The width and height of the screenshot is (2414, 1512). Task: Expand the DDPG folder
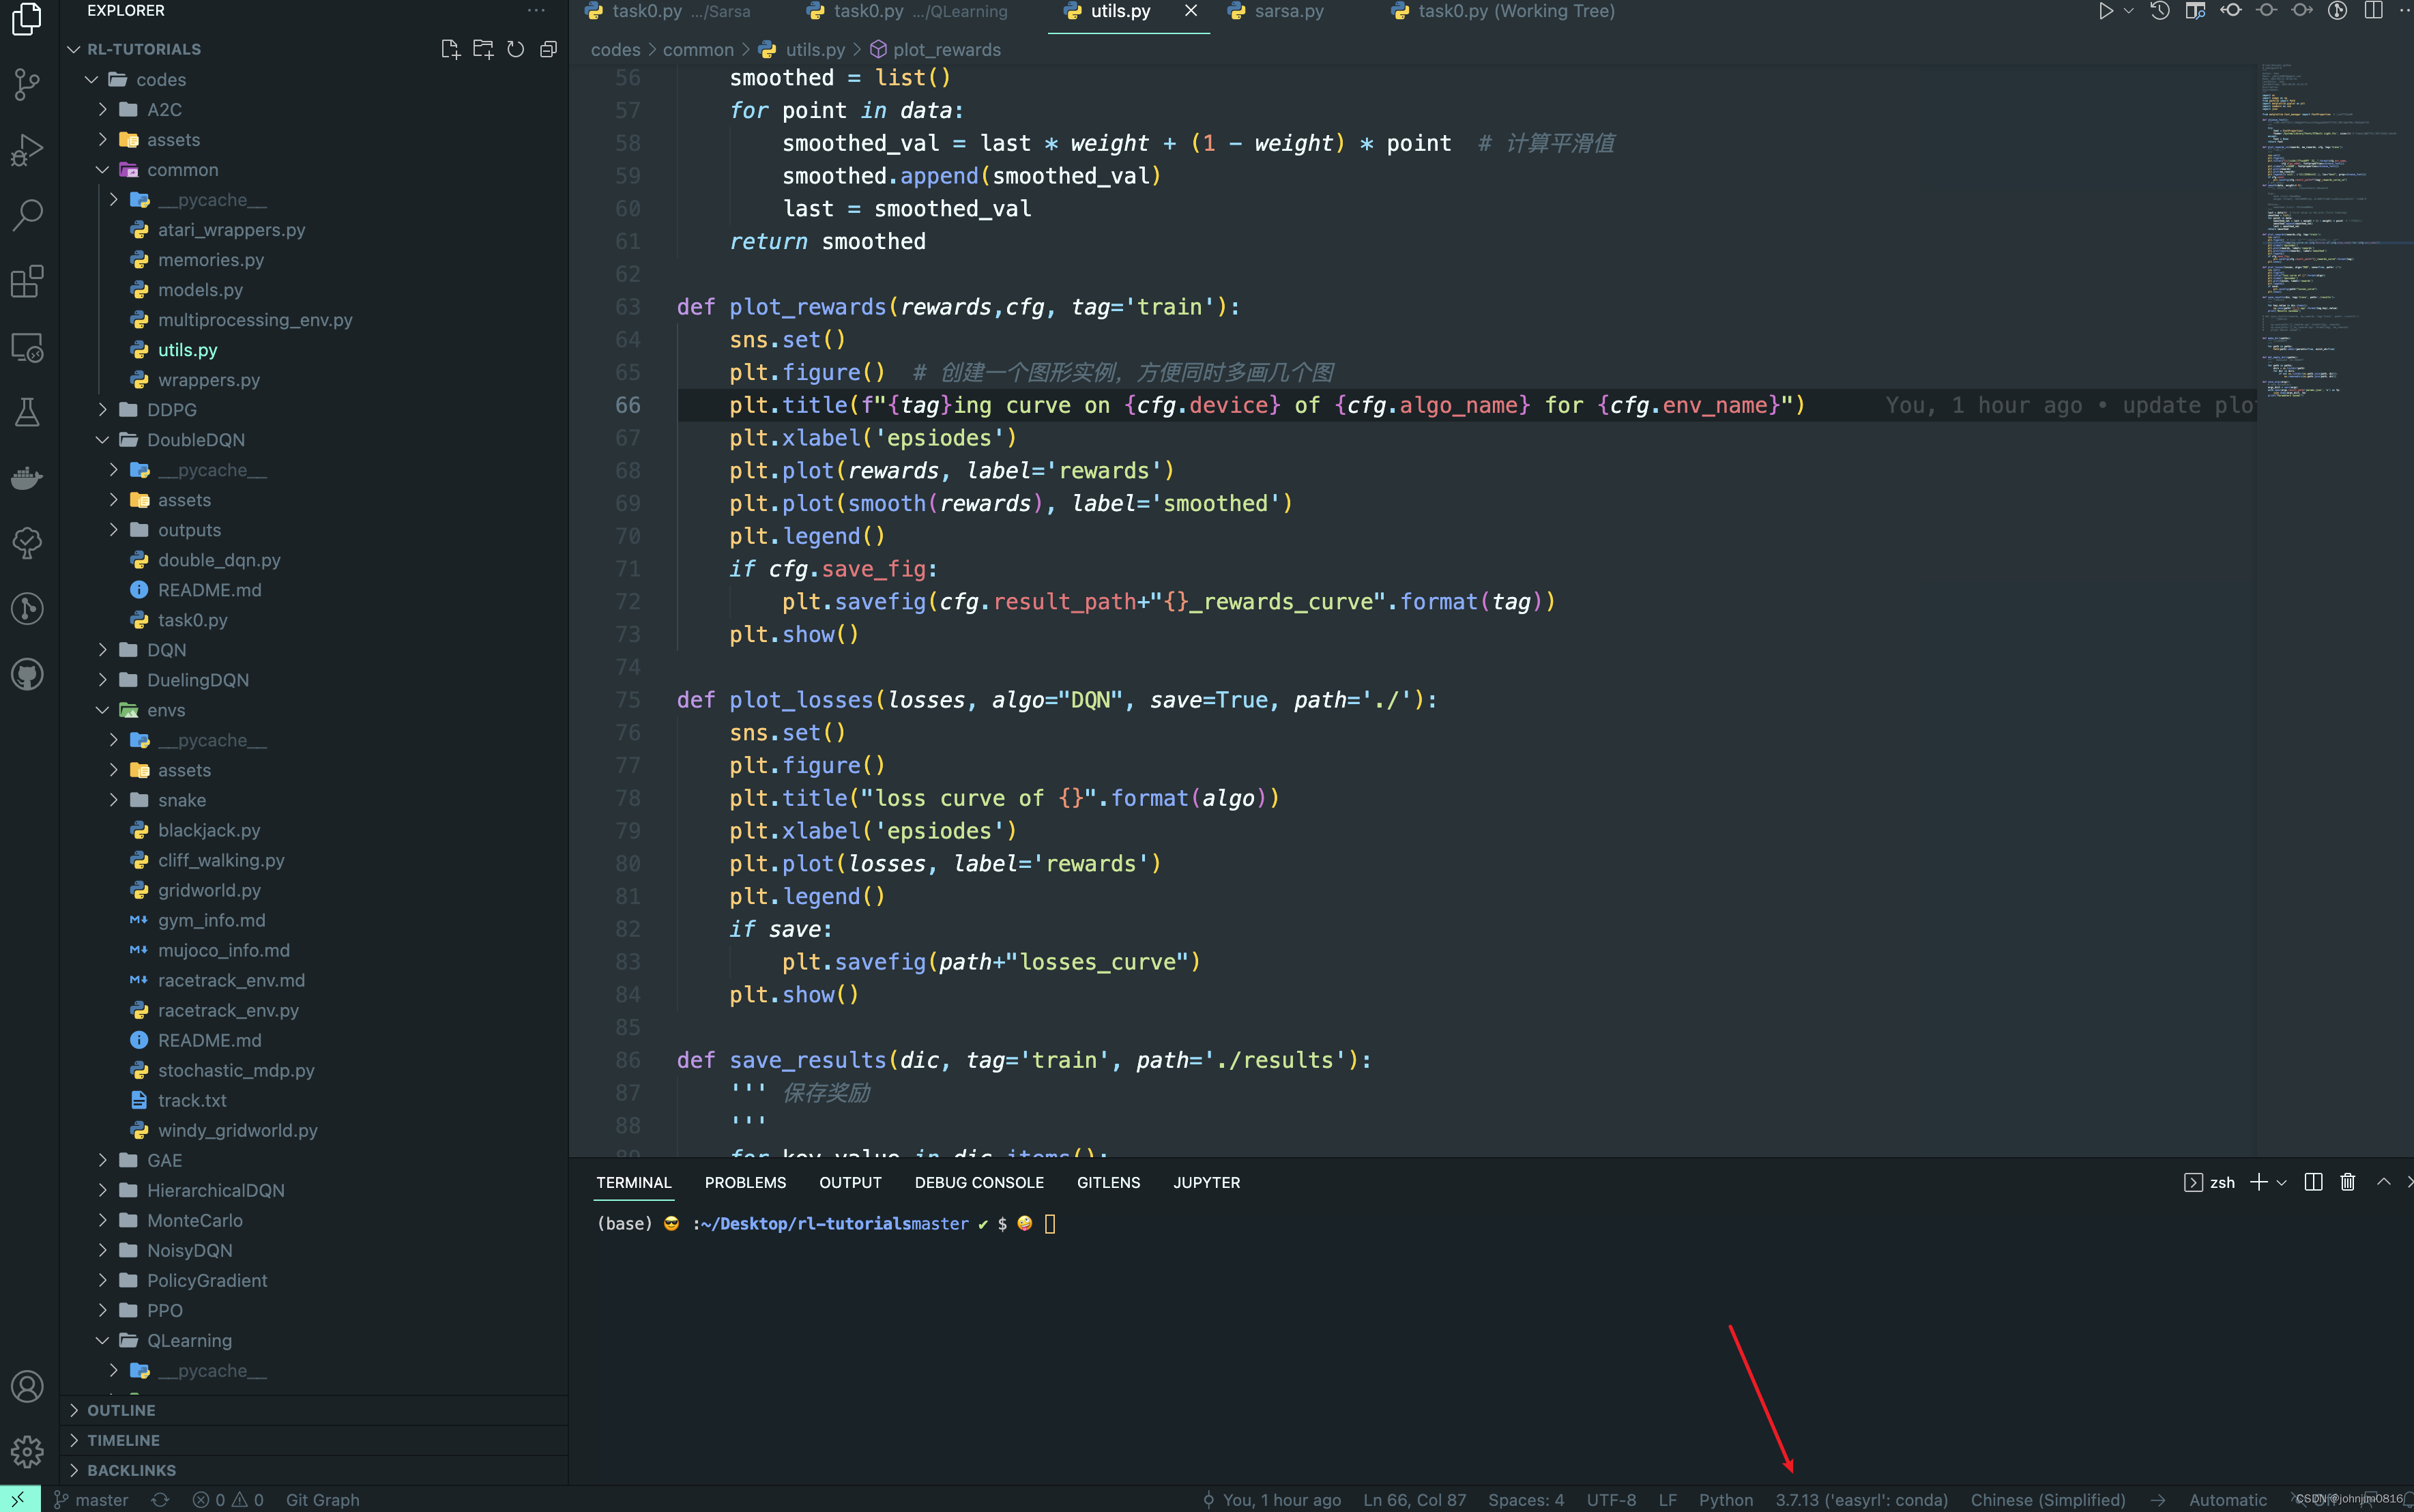pos(171,410)
